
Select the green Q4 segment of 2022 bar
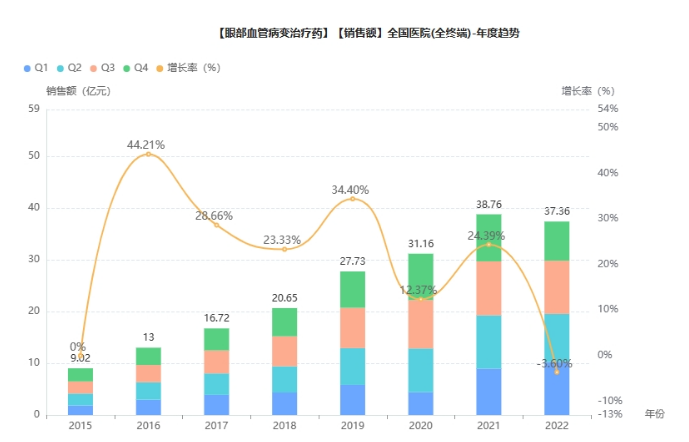pos(557,241)
